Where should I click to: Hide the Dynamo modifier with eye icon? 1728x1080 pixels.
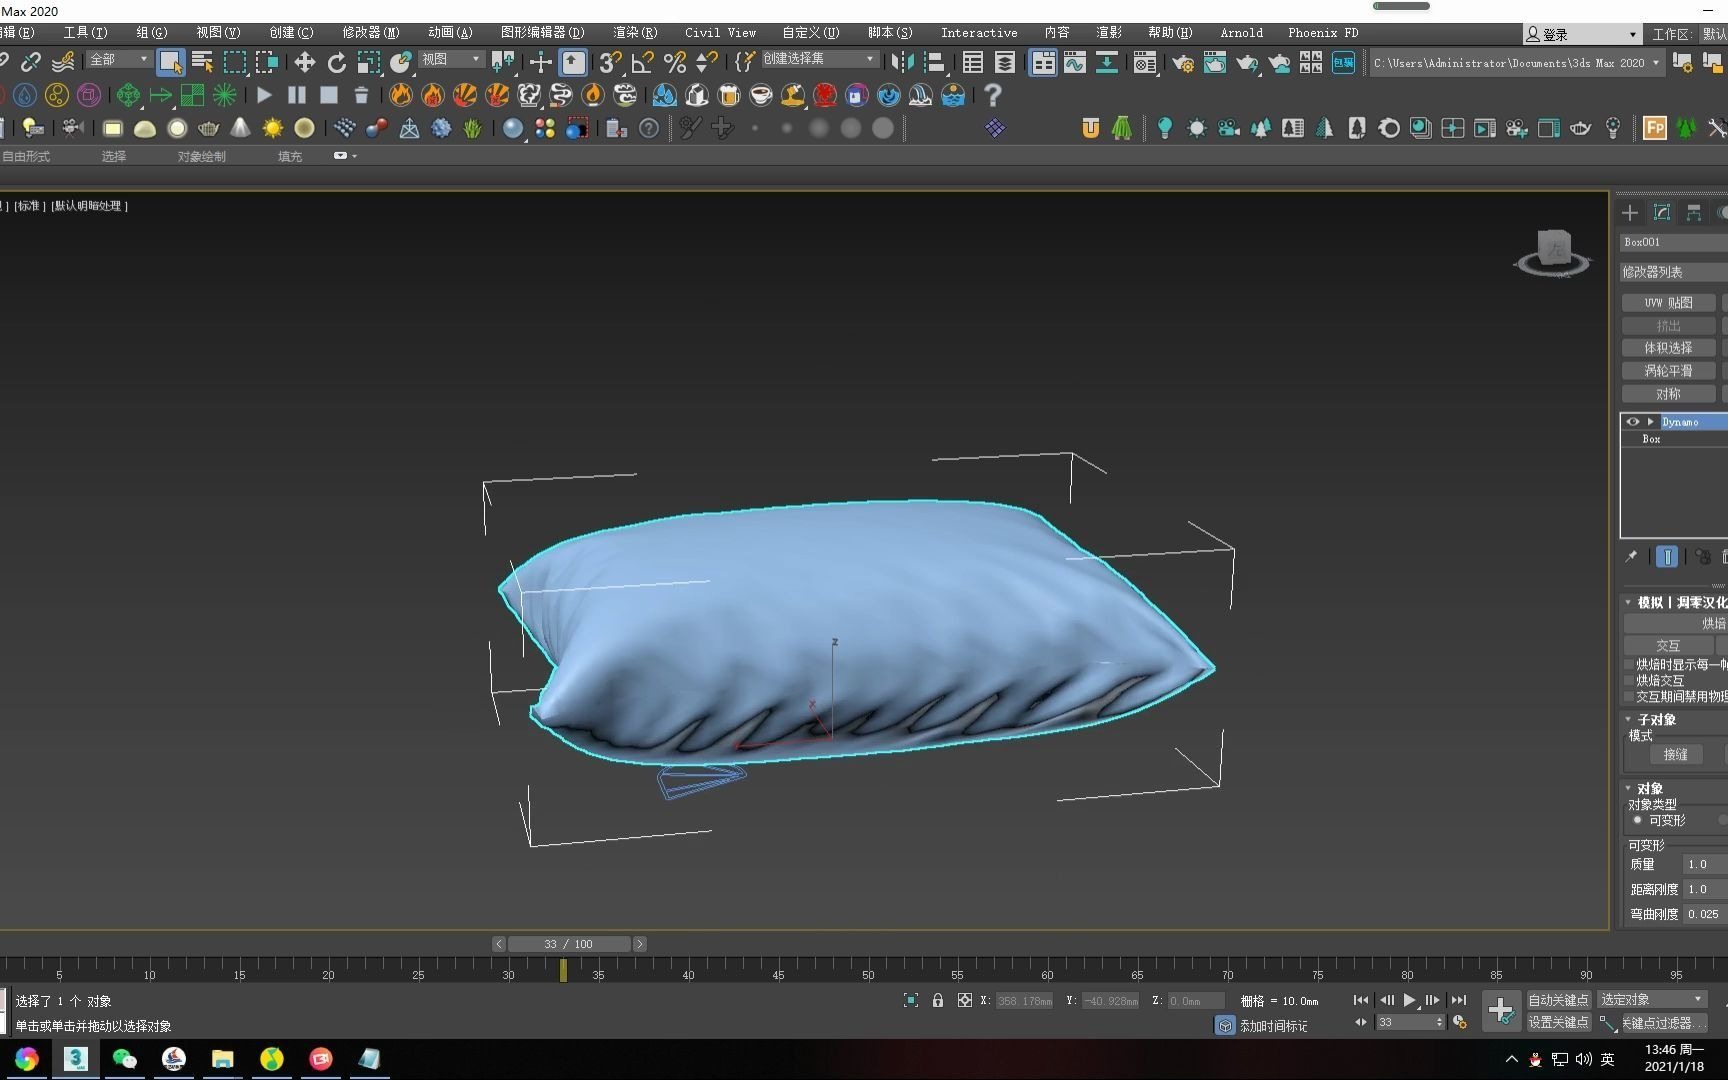1632,422
